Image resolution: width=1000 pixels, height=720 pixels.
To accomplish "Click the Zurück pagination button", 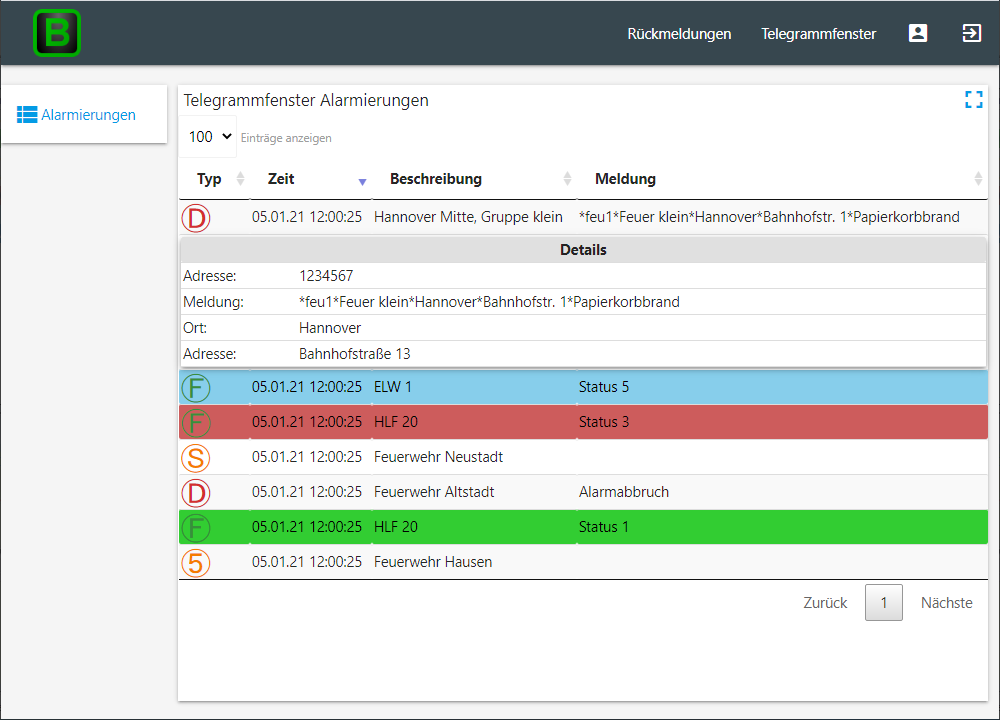I will (x=825, y=603).
